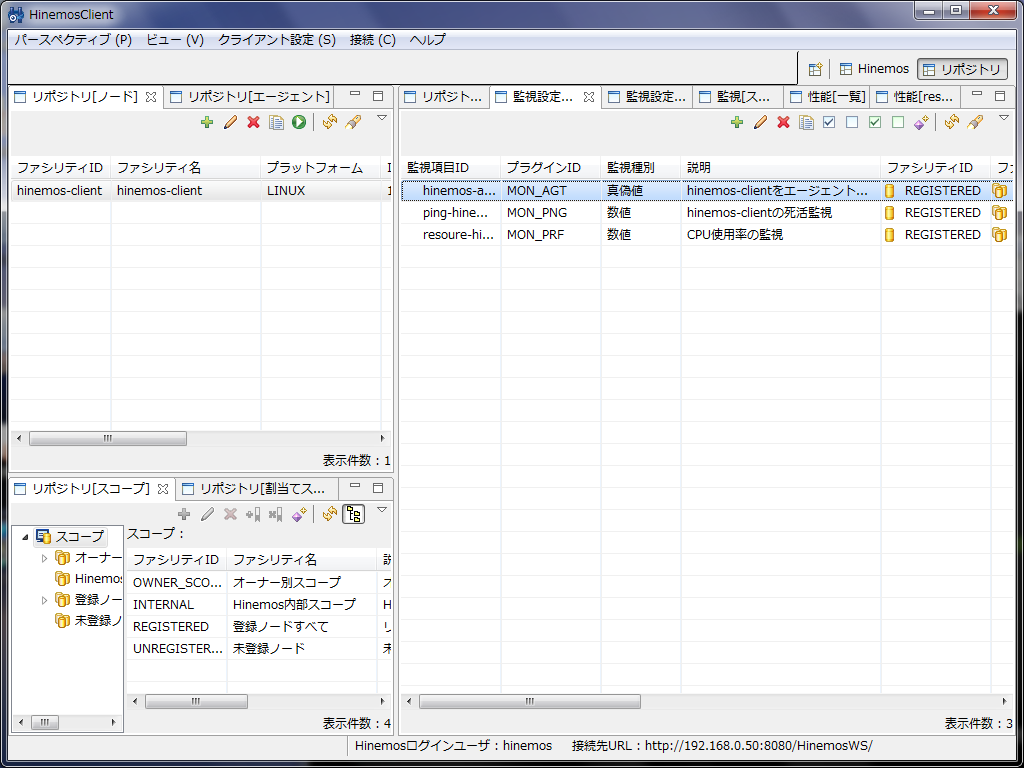
Task: Minimize the monitor settings view pane
Action: [x=977, y=95]
